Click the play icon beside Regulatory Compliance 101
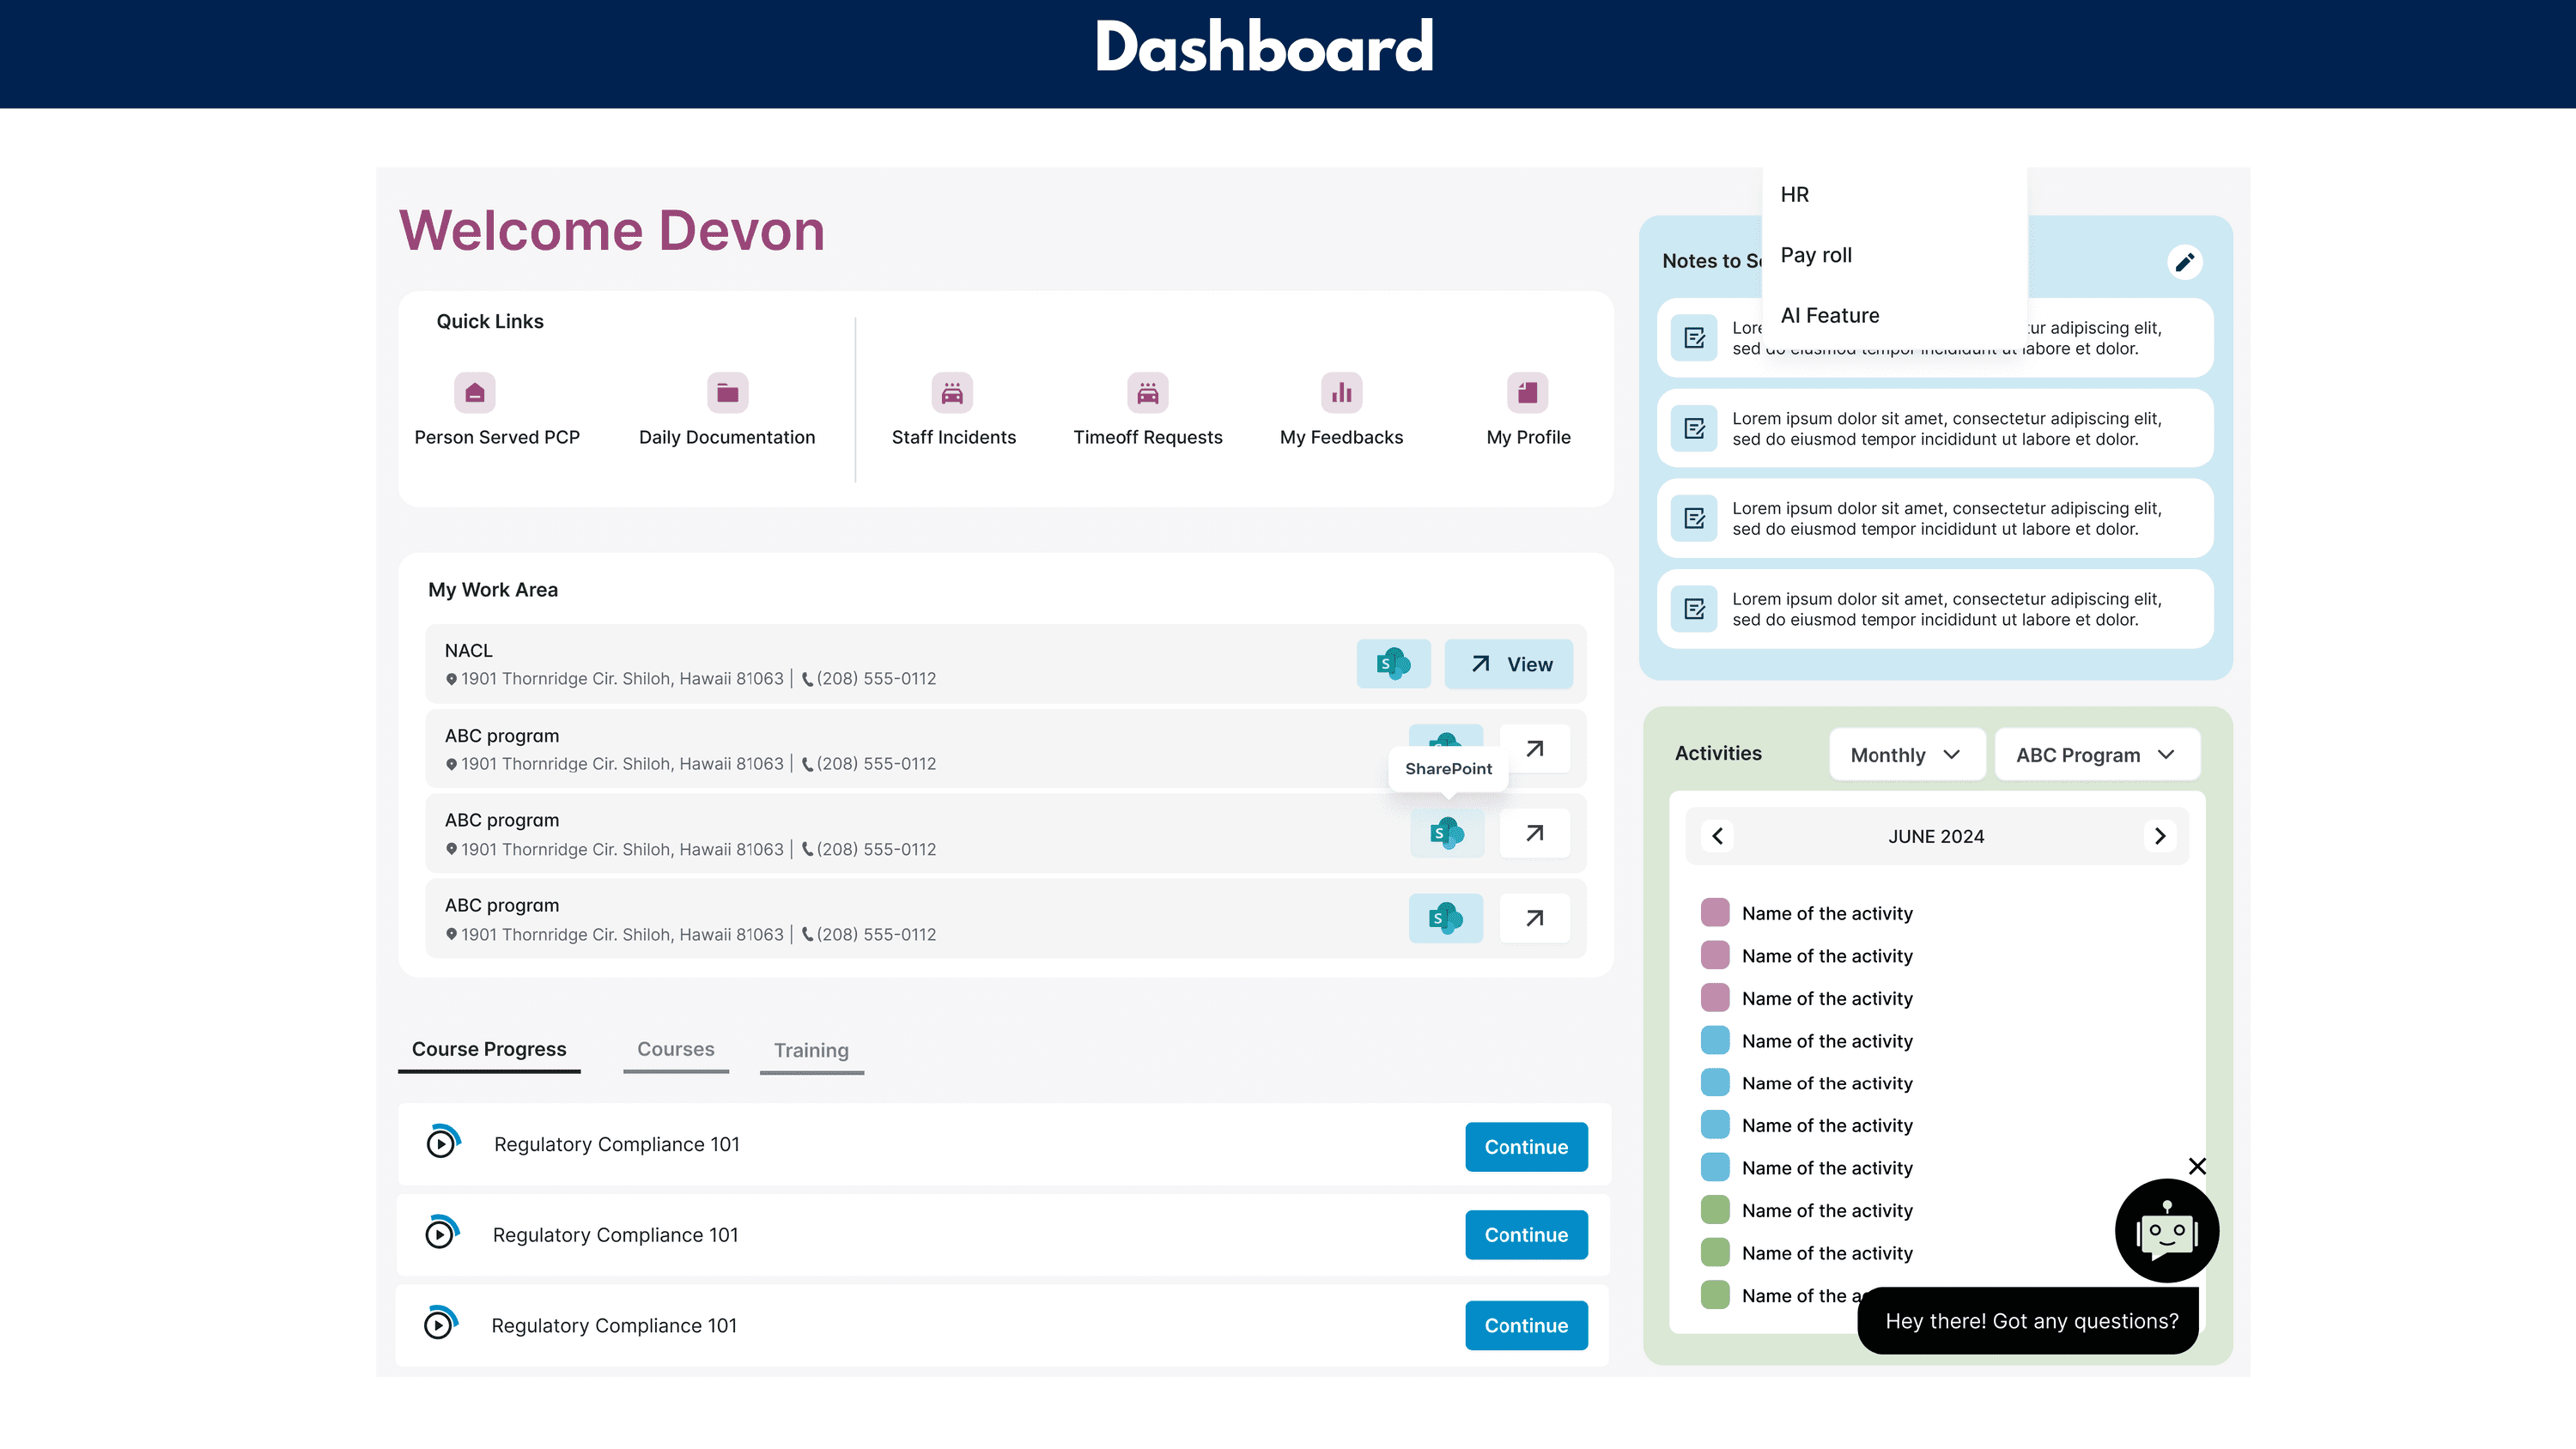 [441, 1144]
